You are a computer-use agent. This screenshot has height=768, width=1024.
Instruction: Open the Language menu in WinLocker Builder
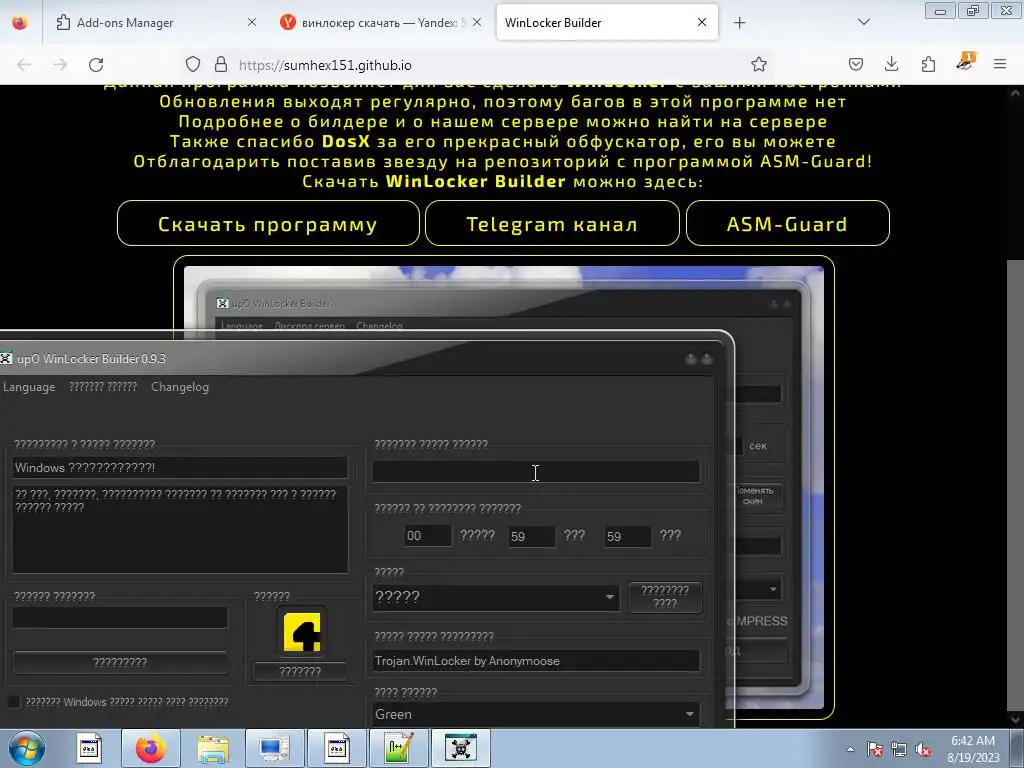coord(29,387)
